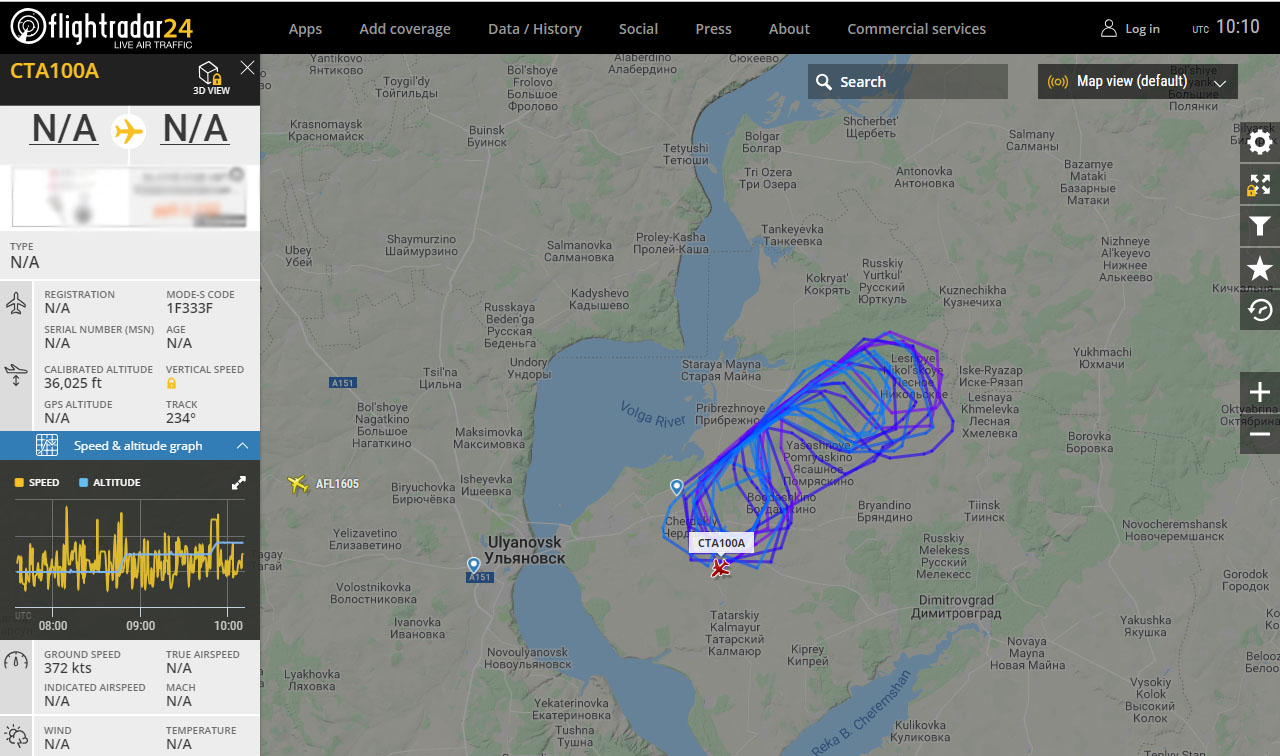1280x756 pixels.
Task: Open bookmarks with the star icon
Action: (x=1260, y=268)
